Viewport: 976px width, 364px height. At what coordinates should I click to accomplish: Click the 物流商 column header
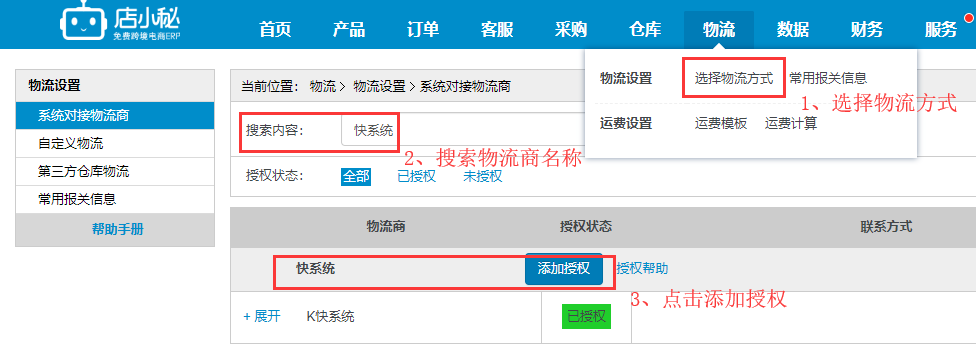click(386, 226)
